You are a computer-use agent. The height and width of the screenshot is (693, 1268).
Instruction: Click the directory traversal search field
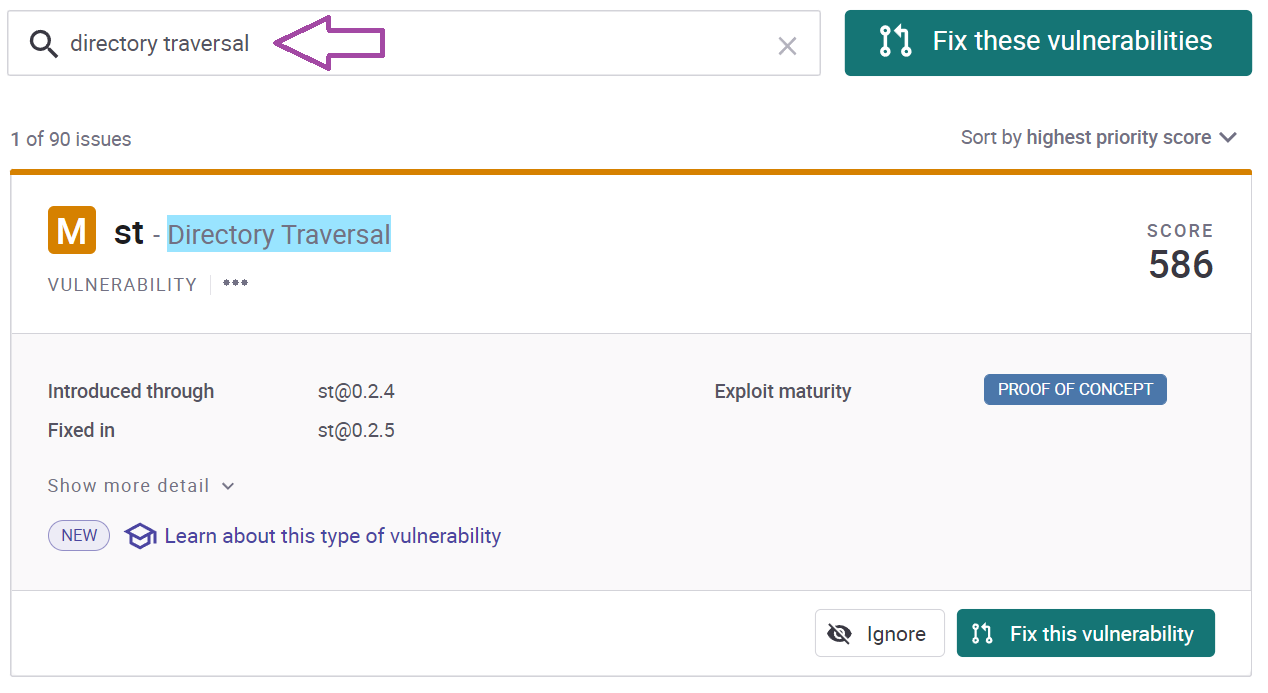[x=414, y=43]
